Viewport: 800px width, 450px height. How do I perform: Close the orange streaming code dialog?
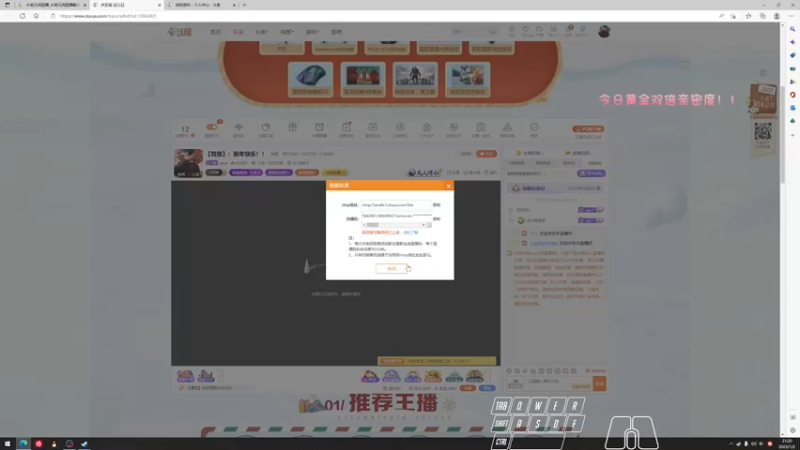click(x=448, y=186)
